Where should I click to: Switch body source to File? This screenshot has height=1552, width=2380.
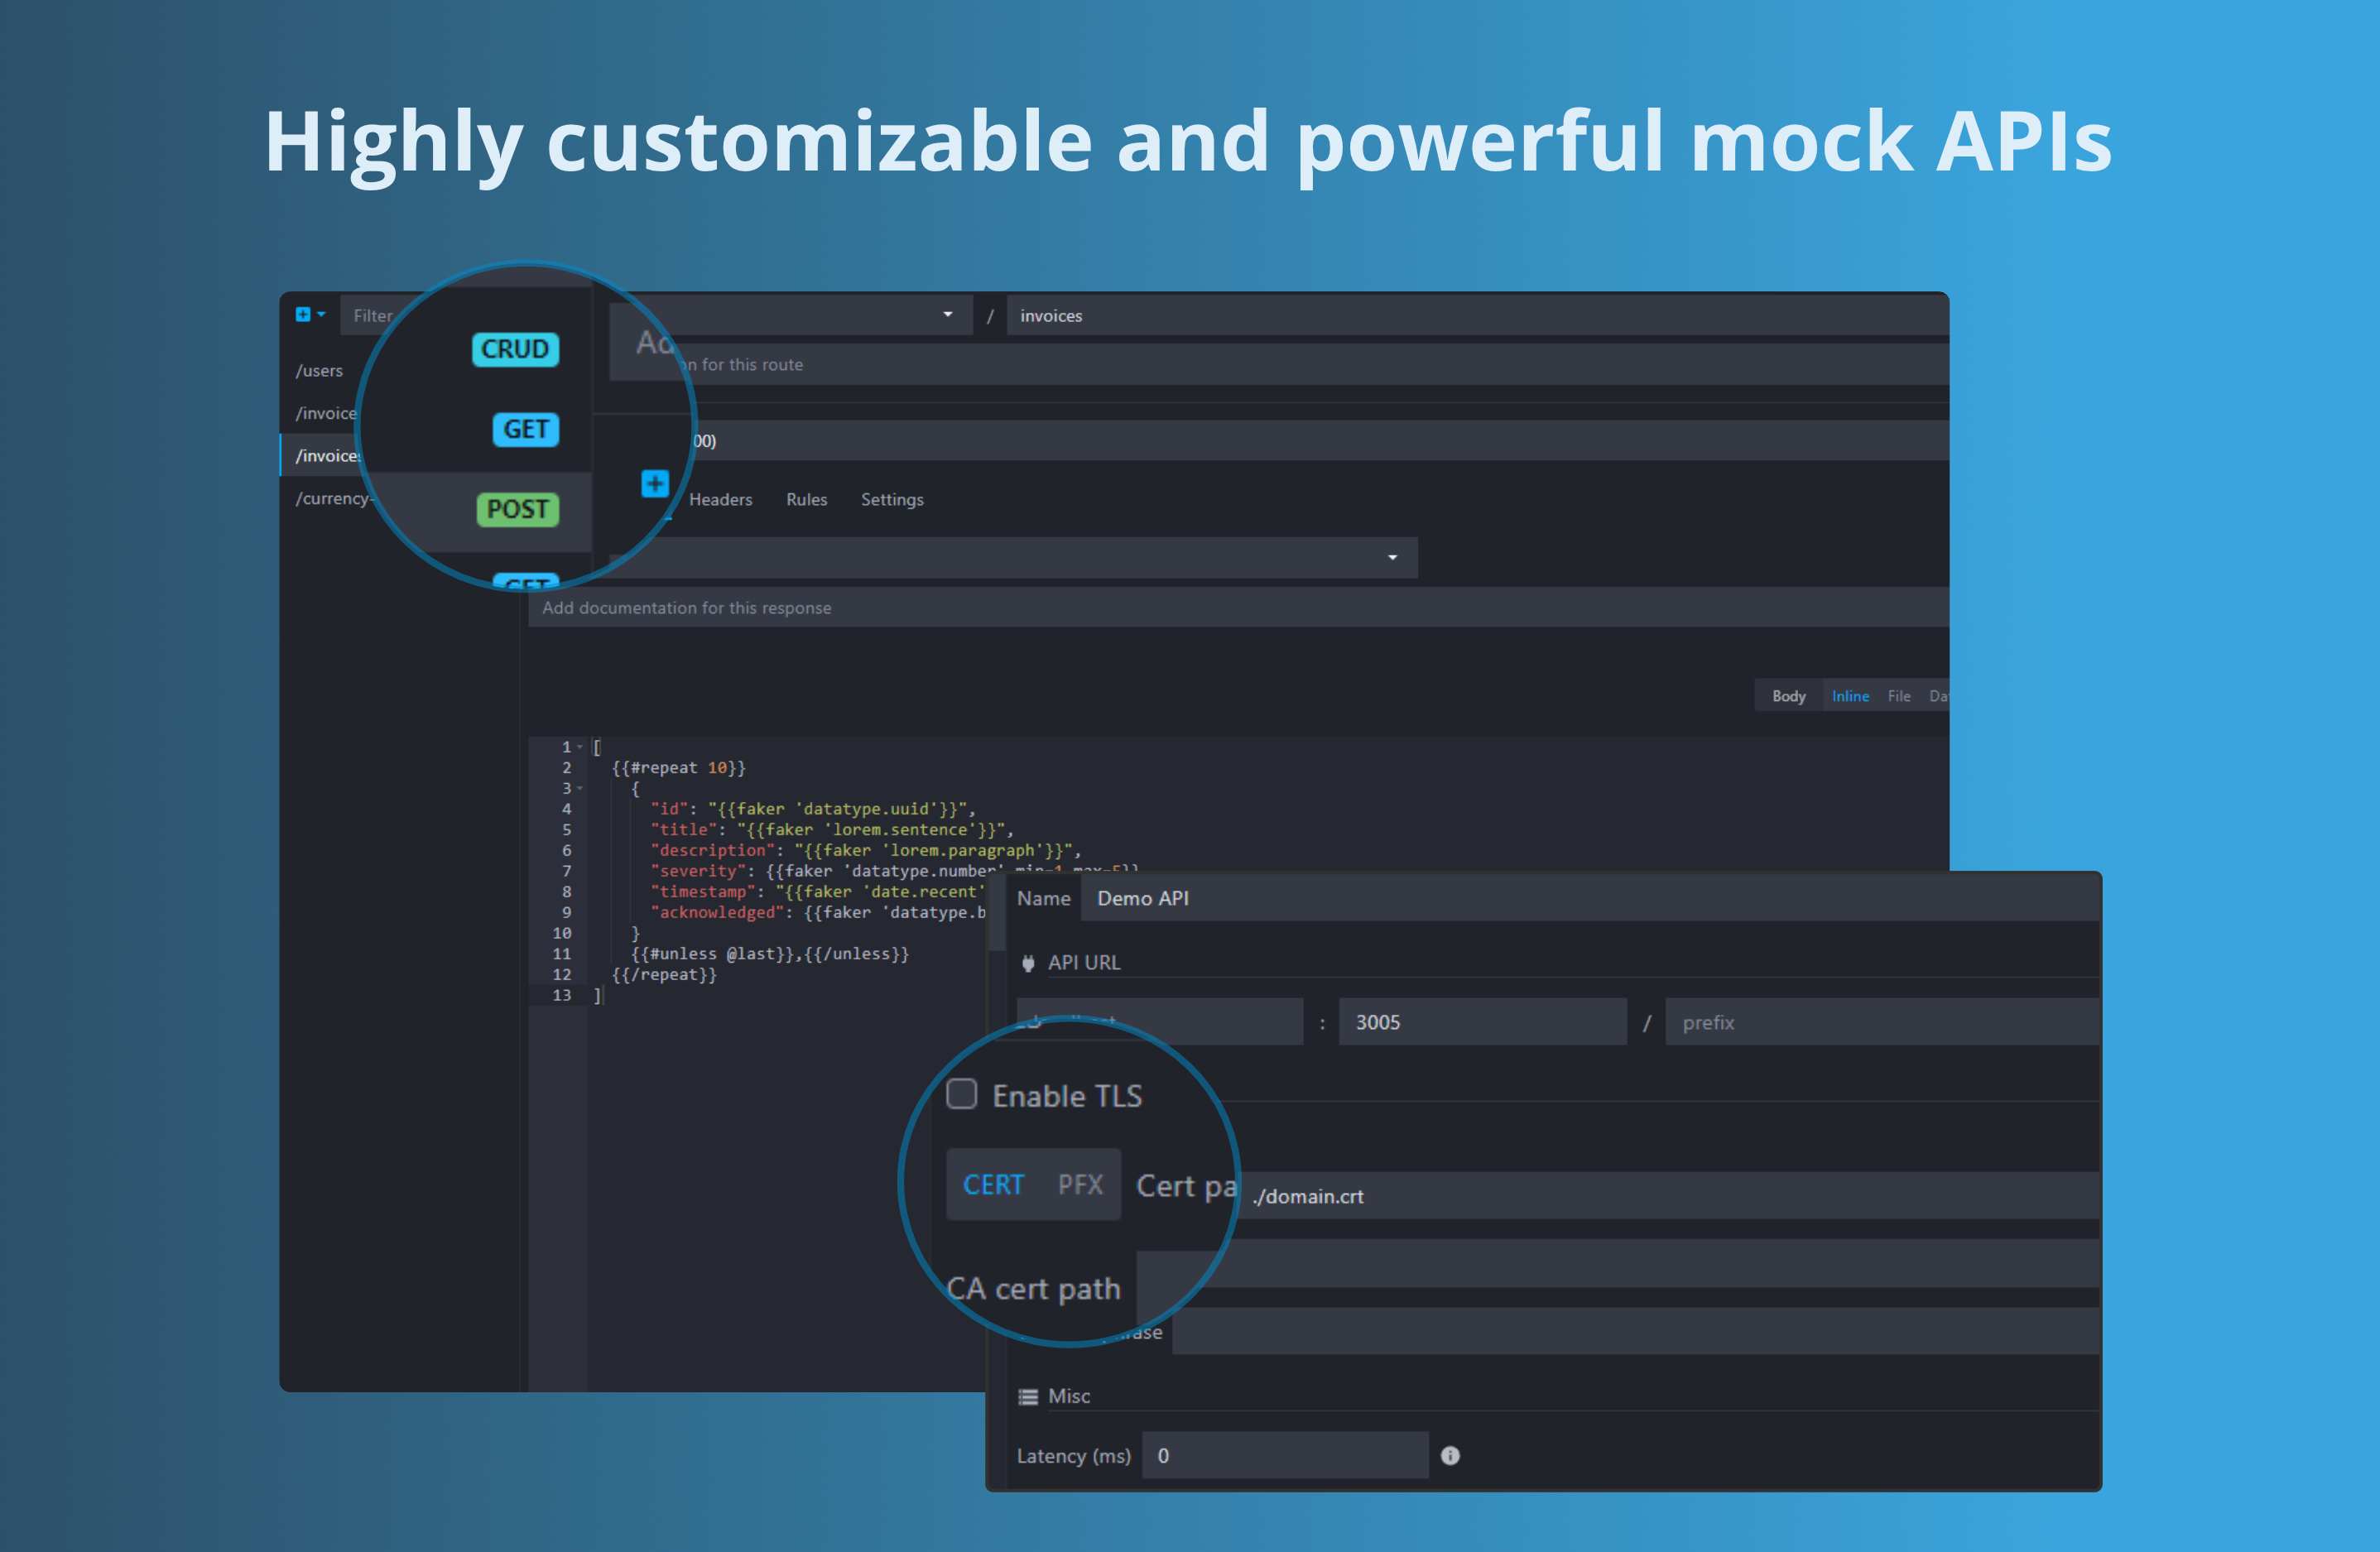coord(1898,695)
